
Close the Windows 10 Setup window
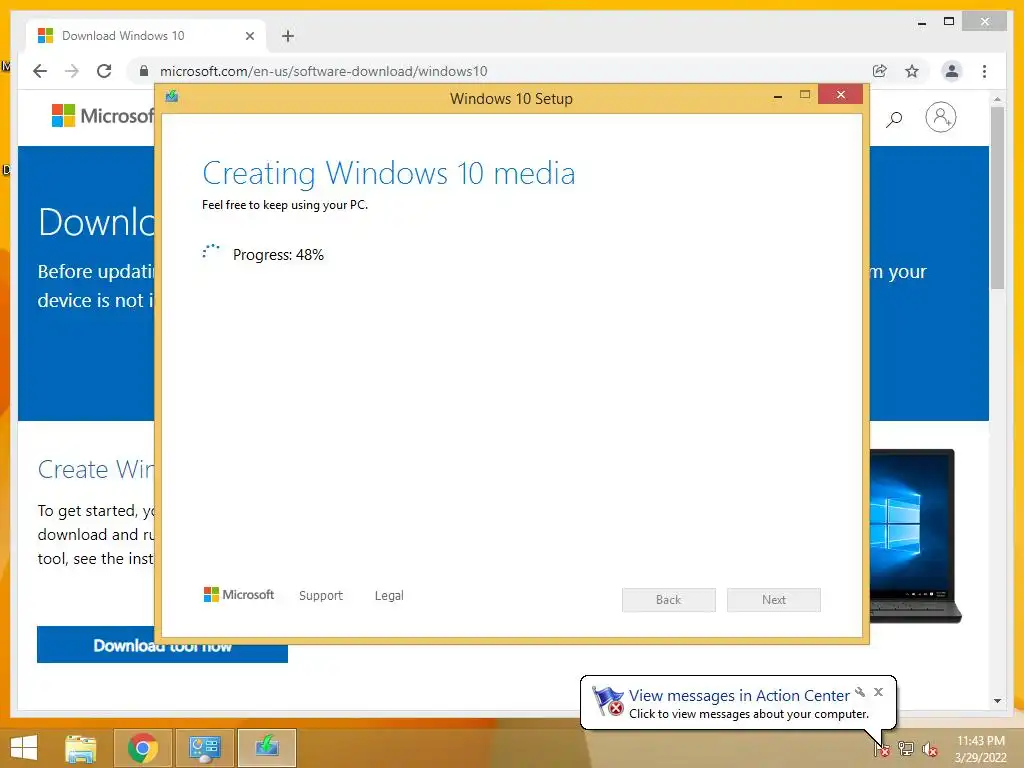click(x=840, y=95)
